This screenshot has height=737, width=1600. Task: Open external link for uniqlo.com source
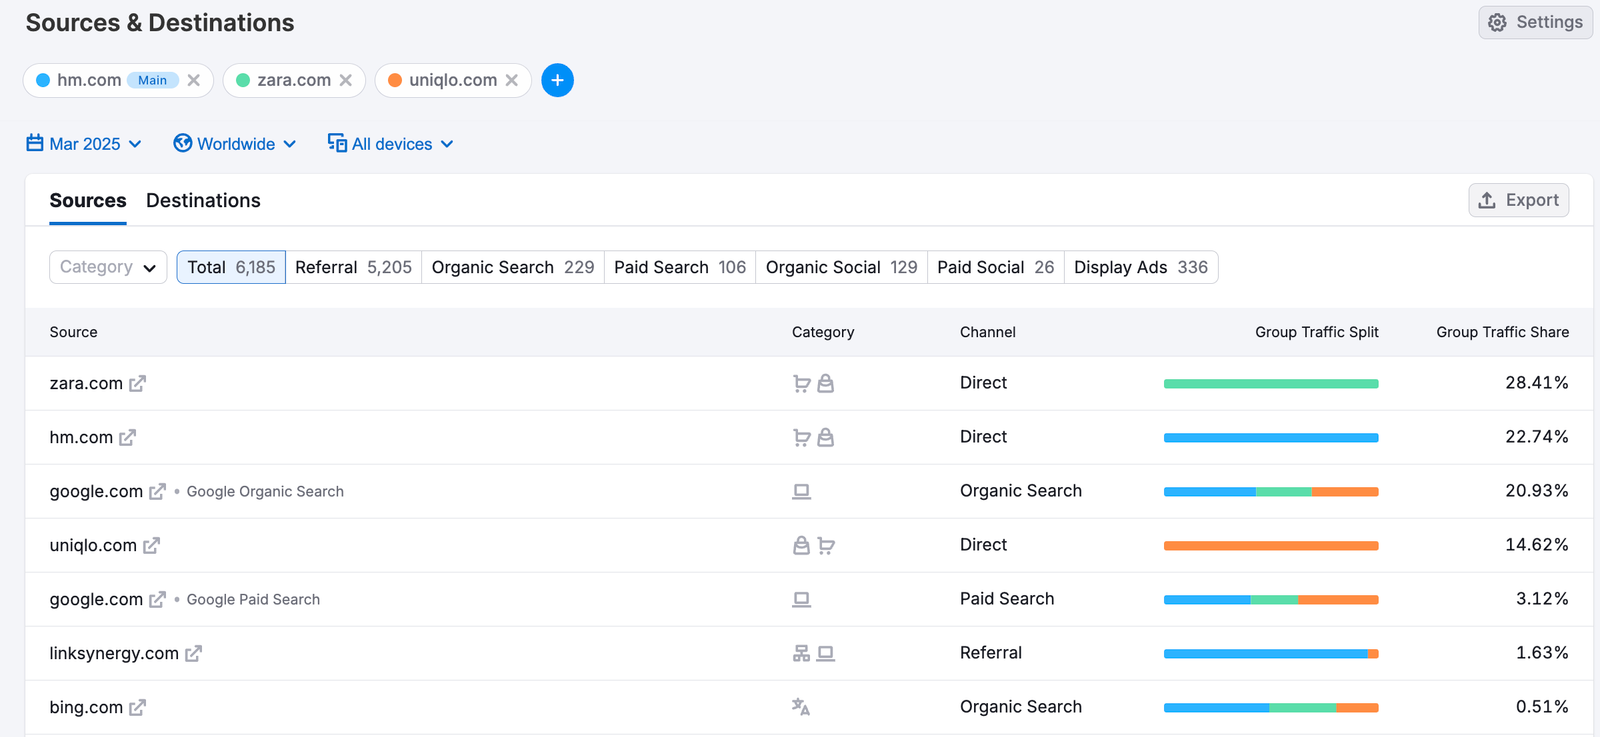point(151,546)
